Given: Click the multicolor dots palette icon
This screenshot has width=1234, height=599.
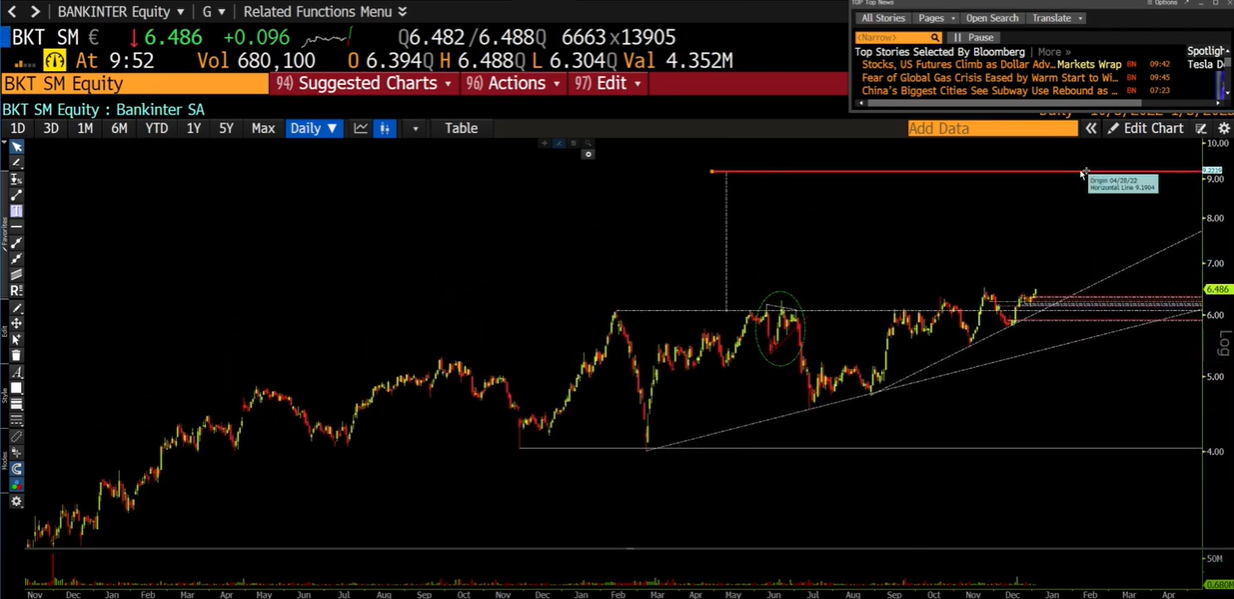Looking at the screenshot, I should (16, 484).
